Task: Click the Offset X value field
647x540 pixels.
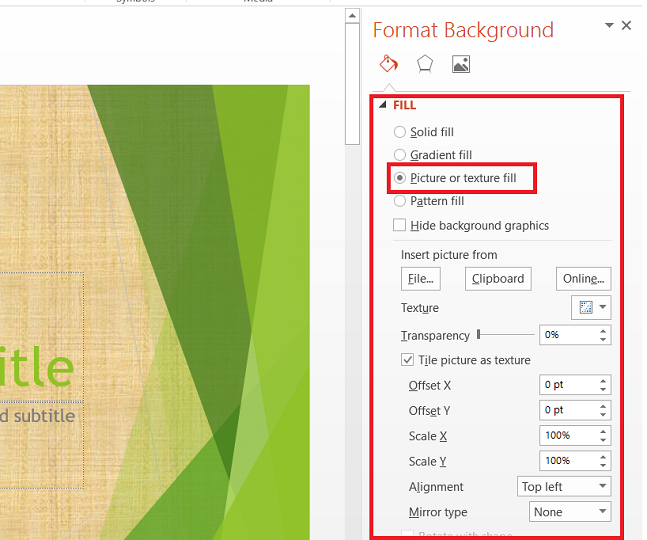Action: click(x=567, y=385)
